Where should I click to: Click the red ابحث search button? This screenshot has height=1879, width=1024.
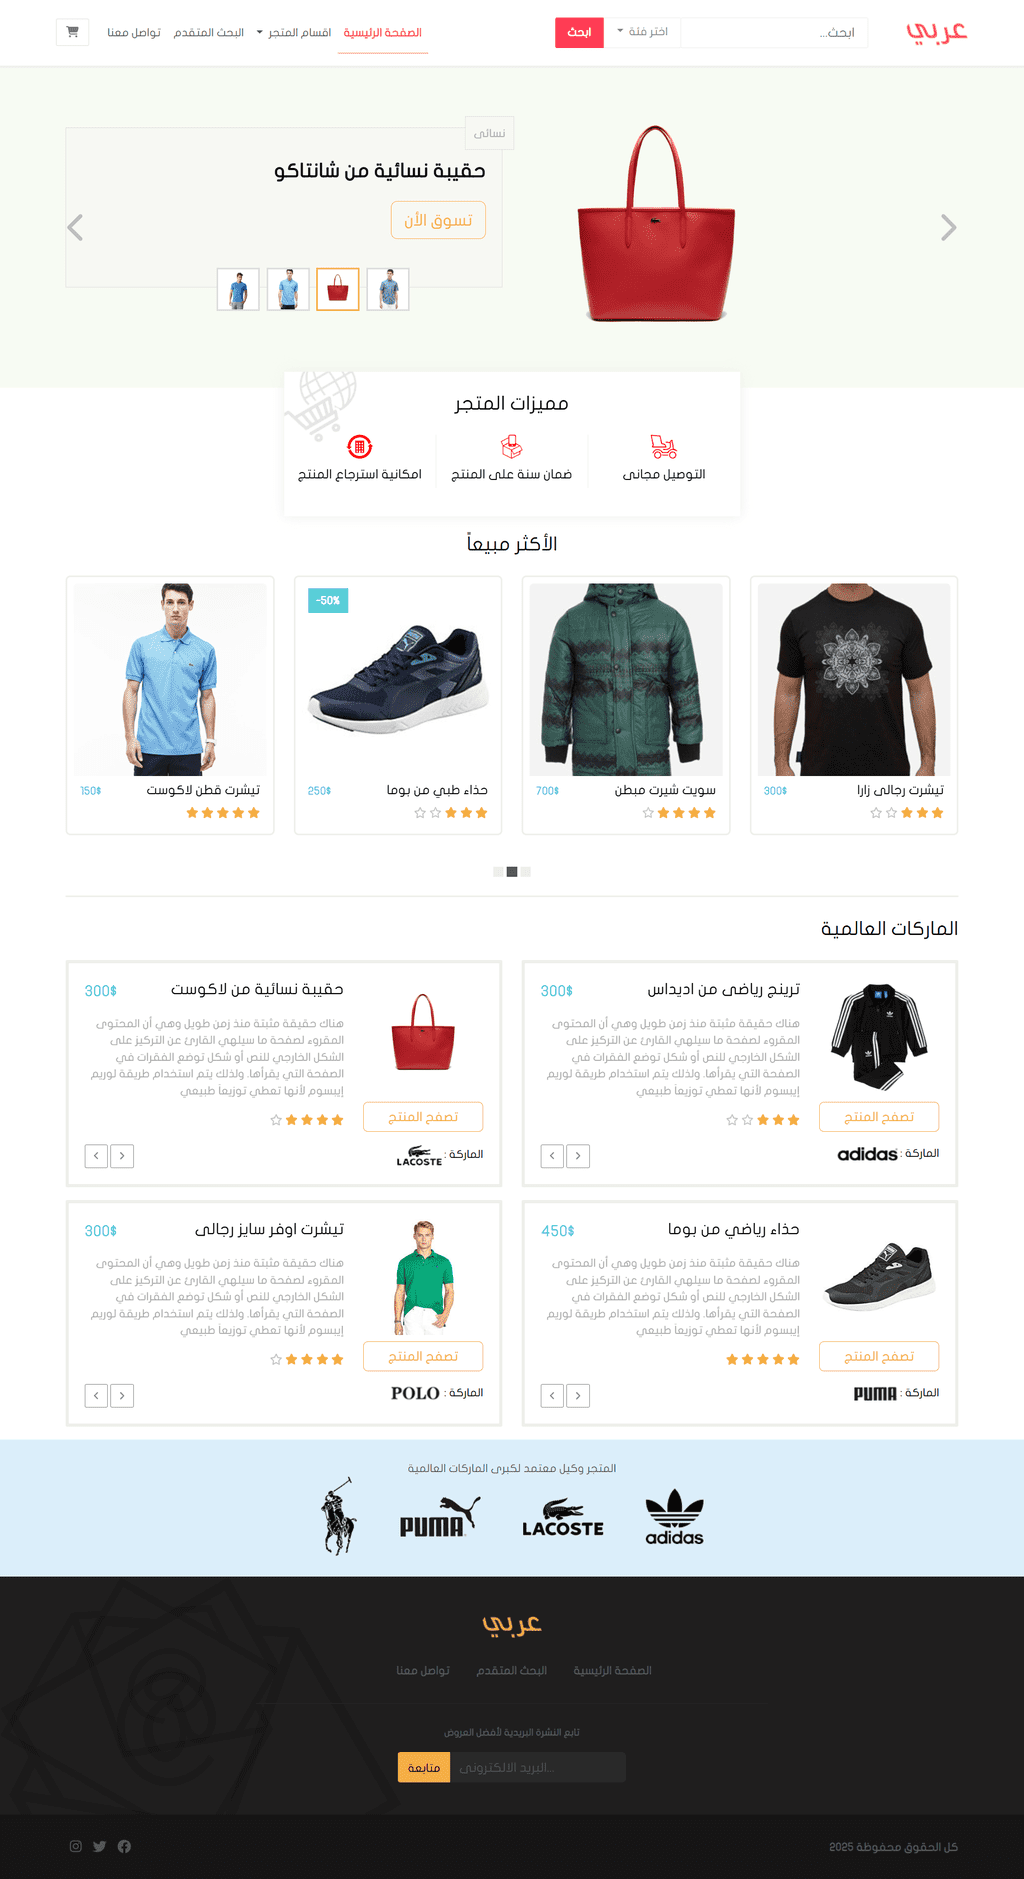579,32
